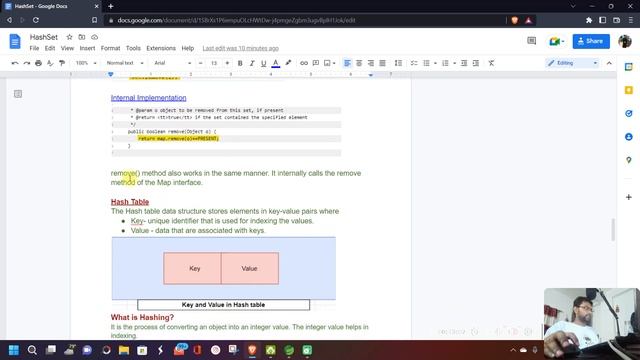Show document outline
Image resolution: width=640 pixels, height=360 pixels.
(x=18, y=94)
